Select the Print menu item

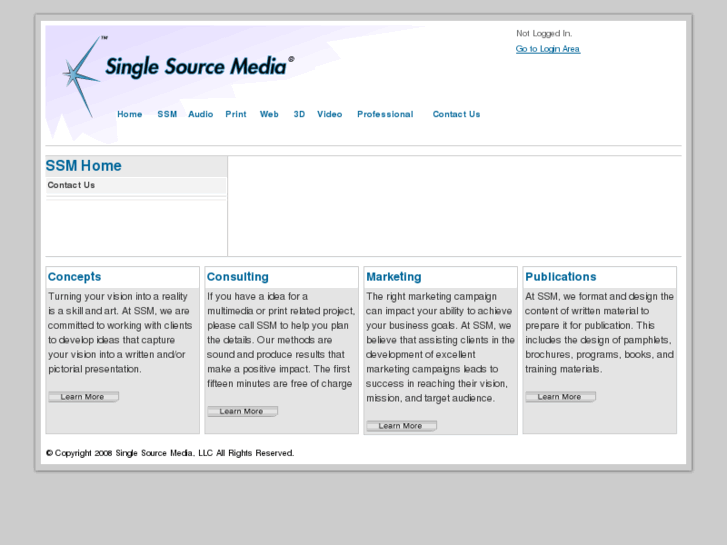pyautogui.click(x=236, y=114)
